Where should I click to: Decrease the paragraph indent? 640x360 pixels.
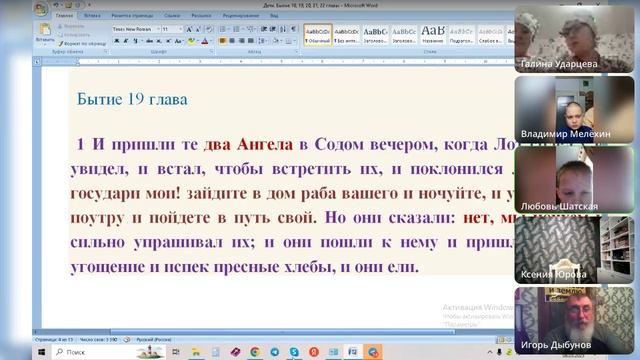click(x=264, y=29)
